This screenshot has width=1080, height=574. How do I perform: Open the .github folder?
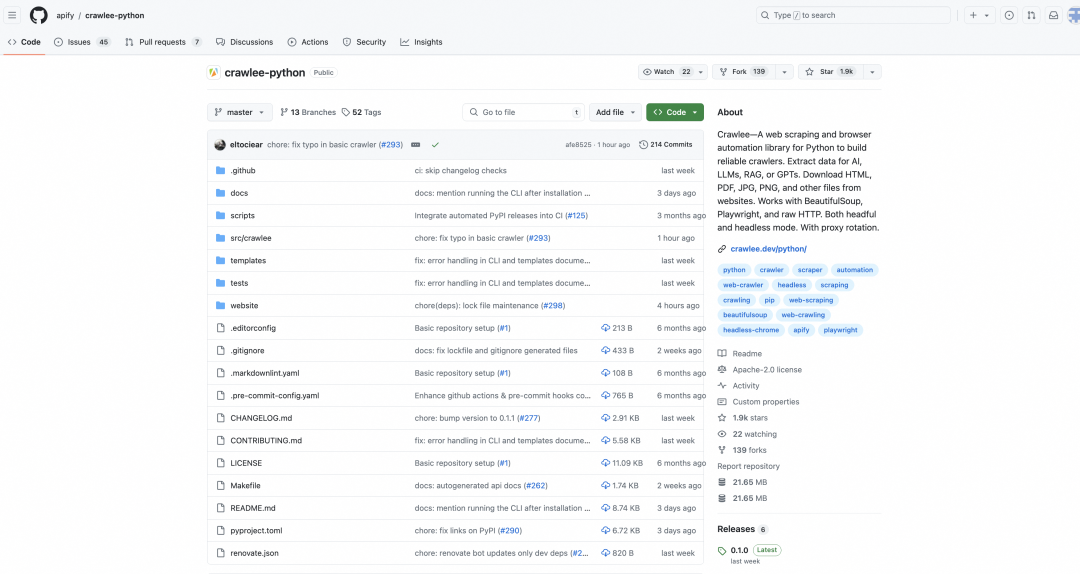pos(243,170)
